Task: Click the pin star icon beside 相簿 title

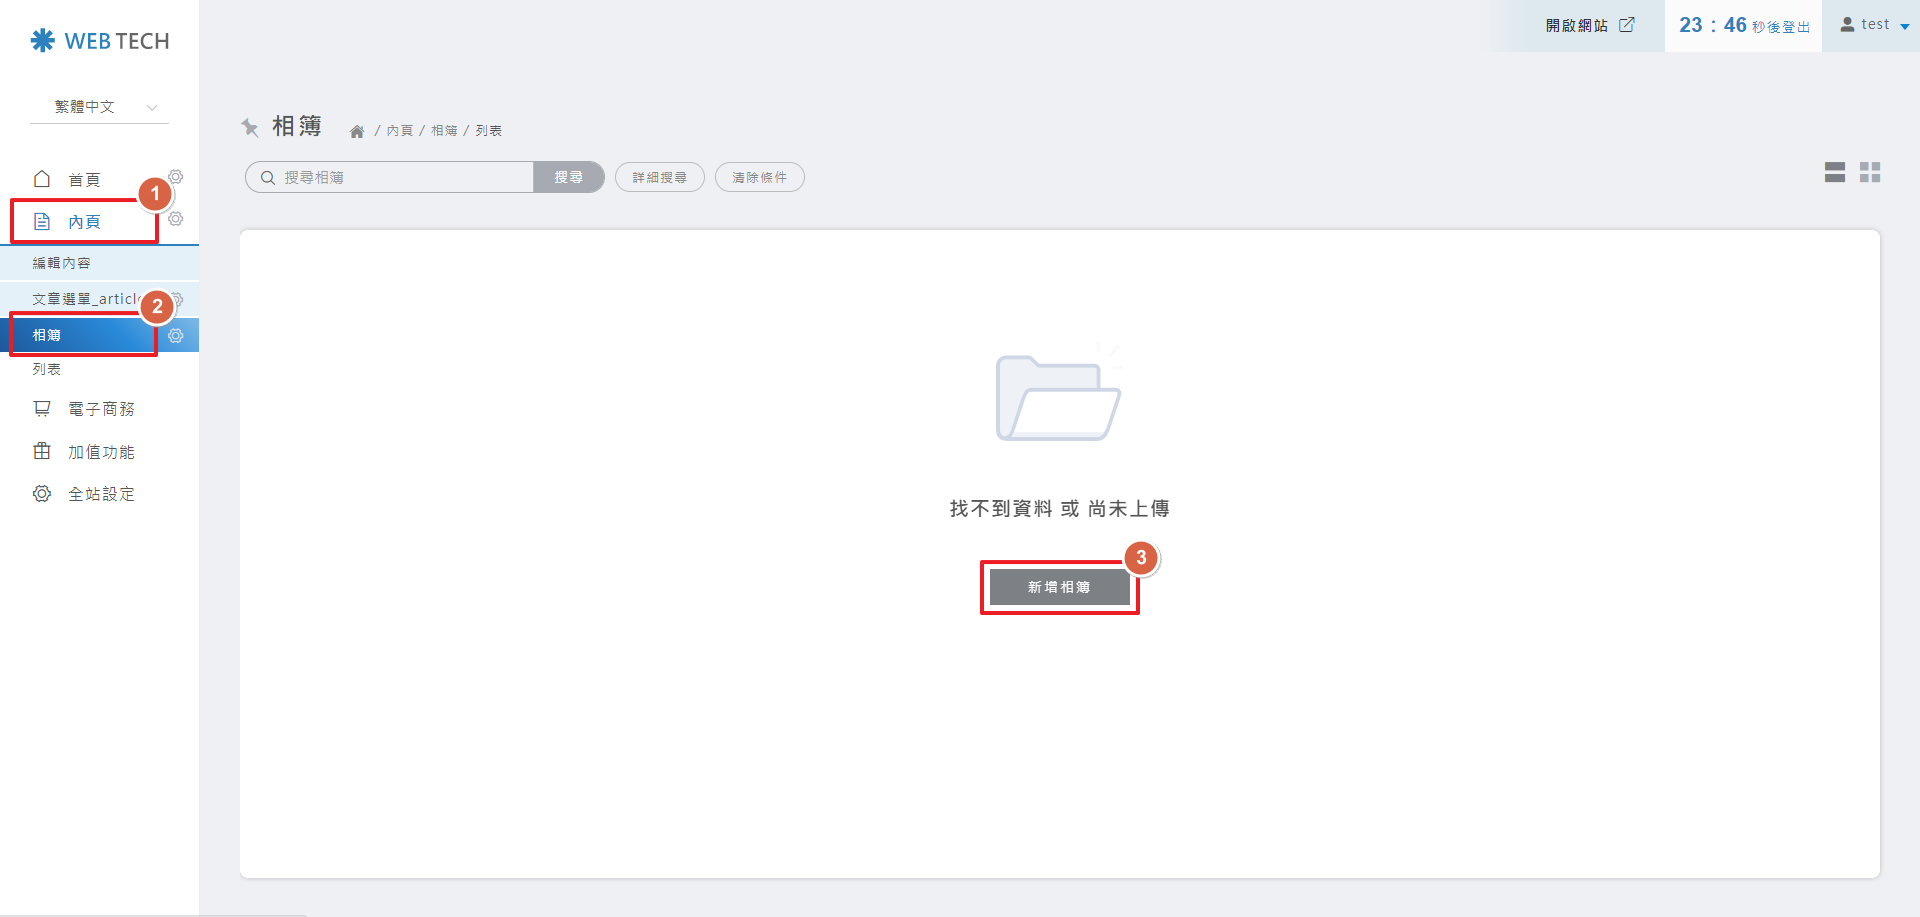Action: coord(250,127)
